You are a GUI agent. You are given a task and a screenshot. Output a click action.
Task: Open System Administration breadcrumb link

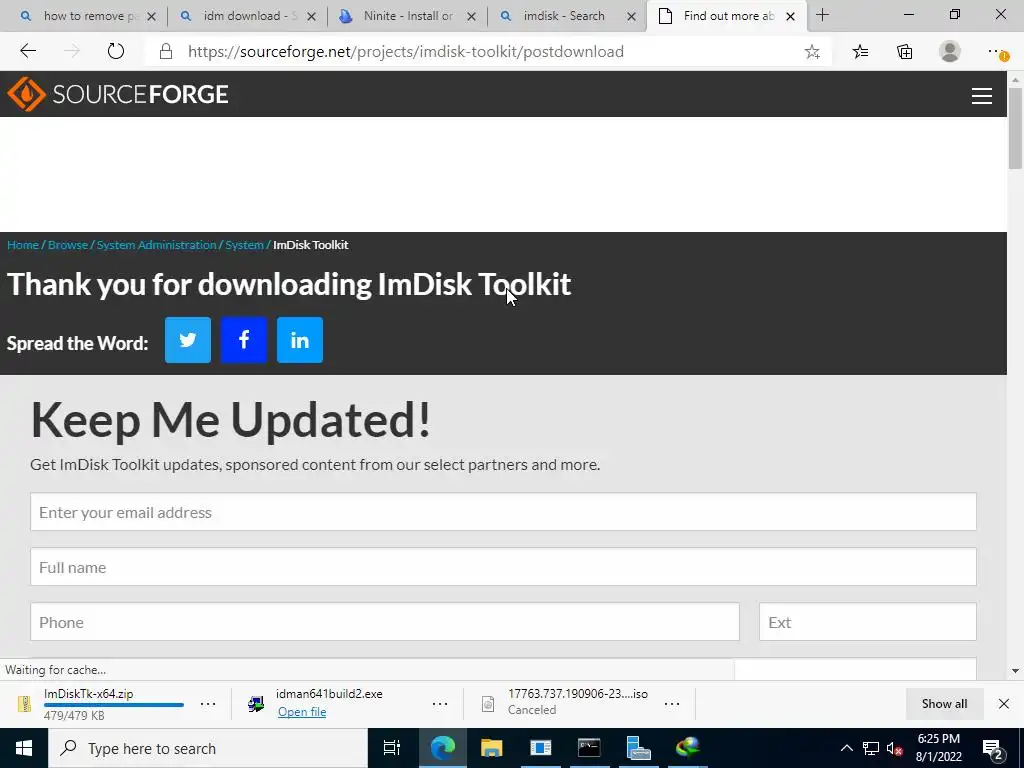(x=156, y=245)
